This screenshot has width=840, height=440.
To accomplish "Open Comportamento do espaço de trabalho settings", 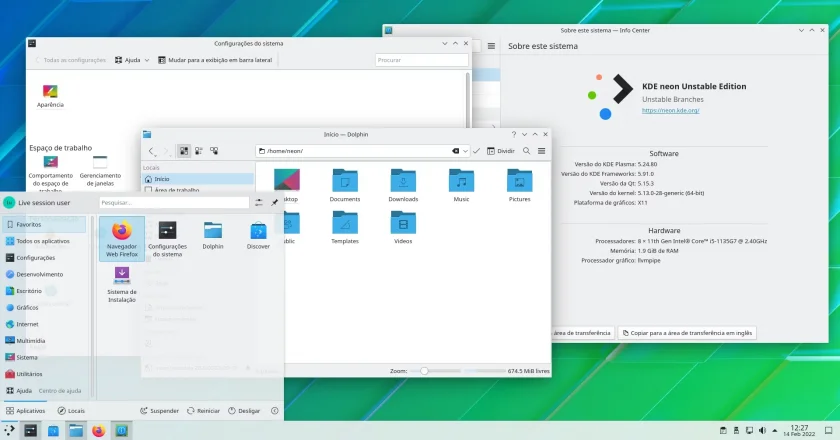I will [50, 175].
